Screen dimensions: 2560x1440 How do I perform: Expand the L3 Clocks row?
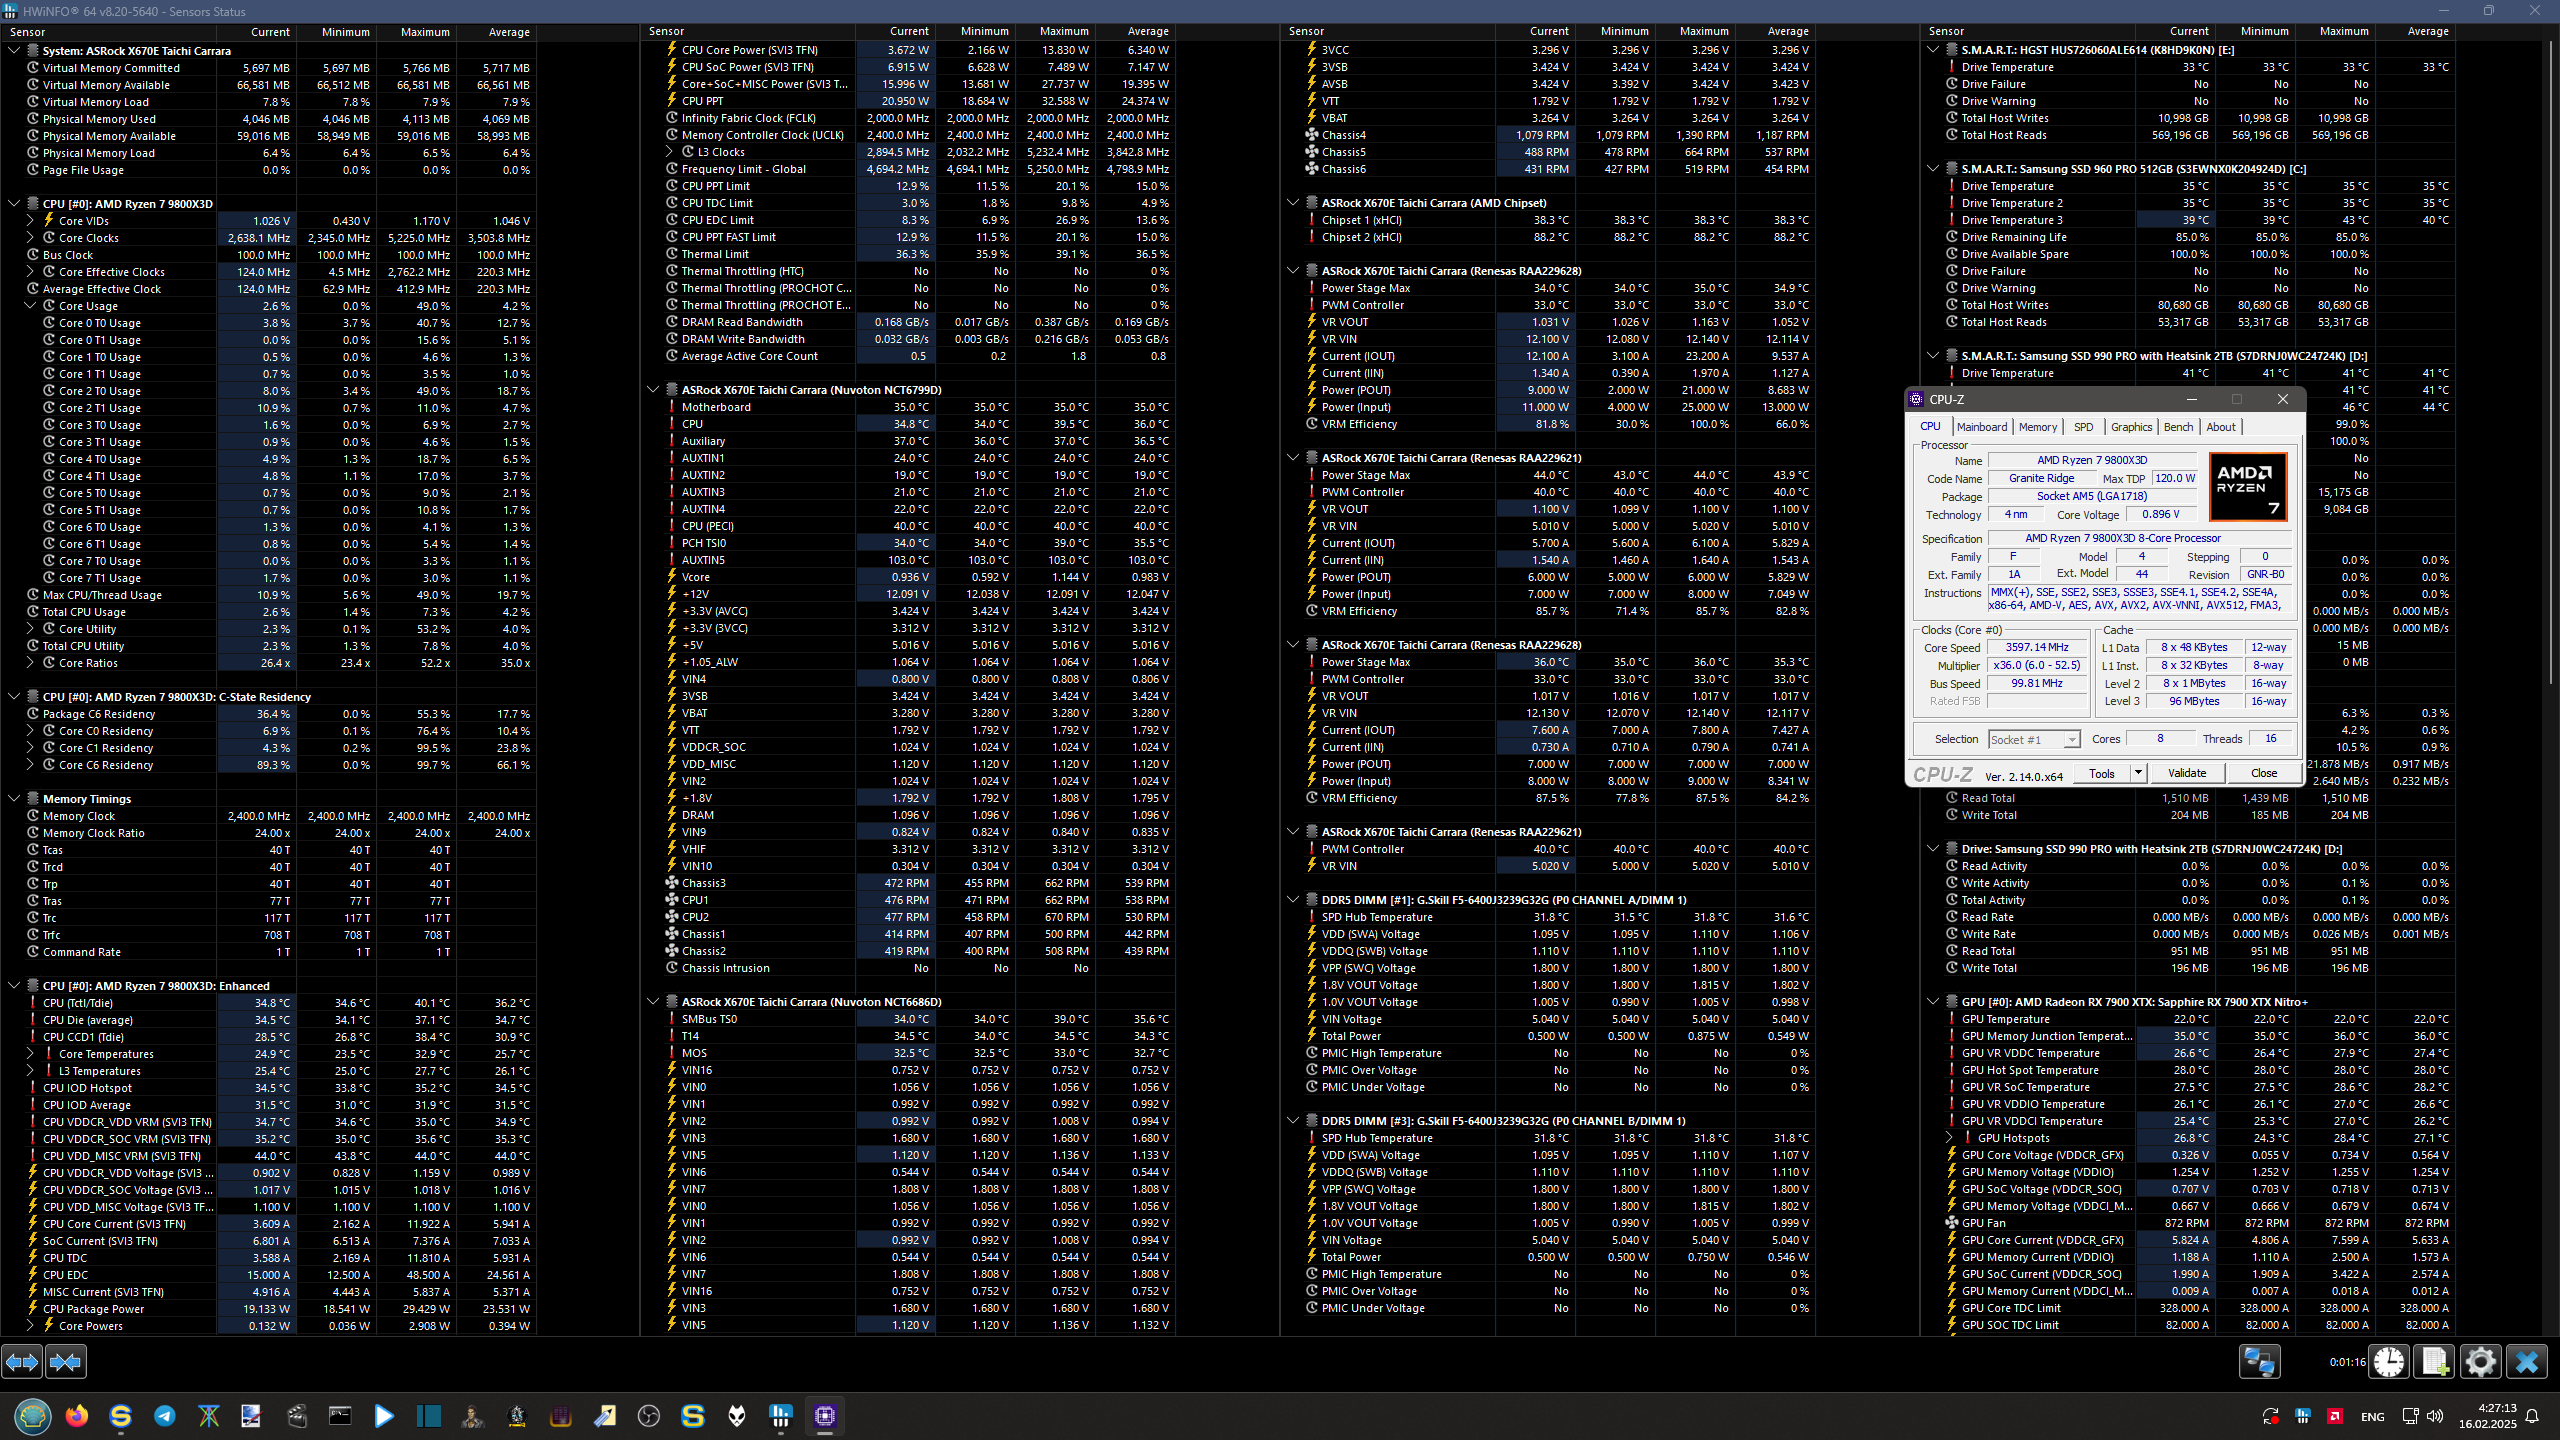click(670, 152)
